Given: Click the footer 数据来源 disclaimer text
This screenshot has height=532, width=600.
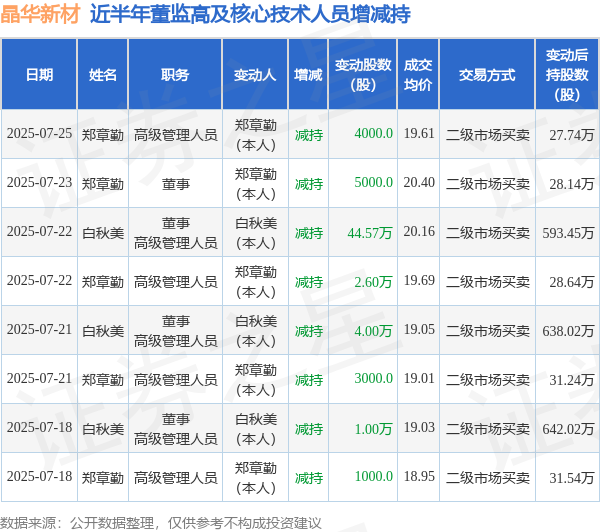Looking at the screenshot, I should [x=161, y=523].
